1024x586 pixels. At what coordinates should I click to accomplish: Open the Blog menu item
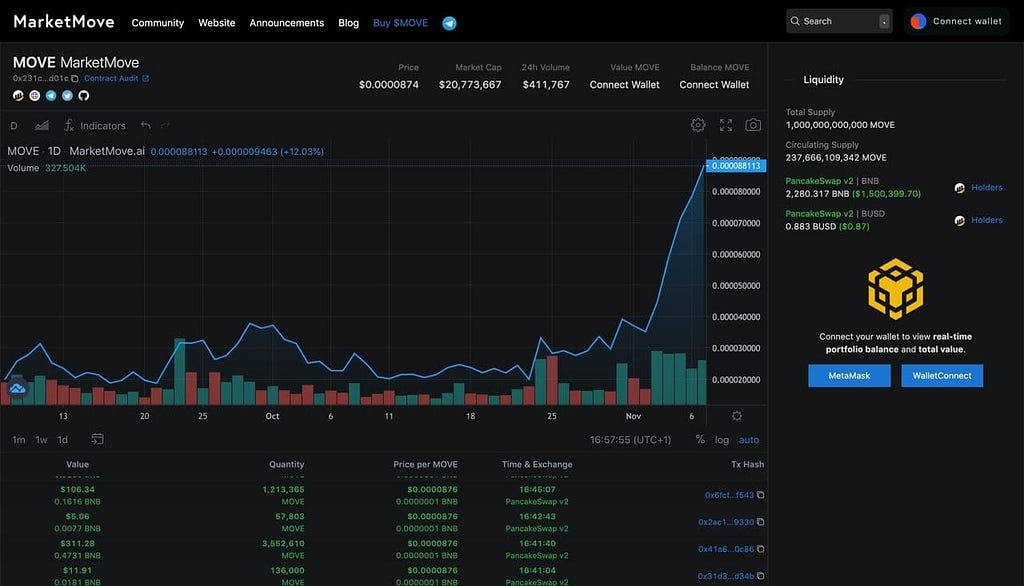click(349, 23)
